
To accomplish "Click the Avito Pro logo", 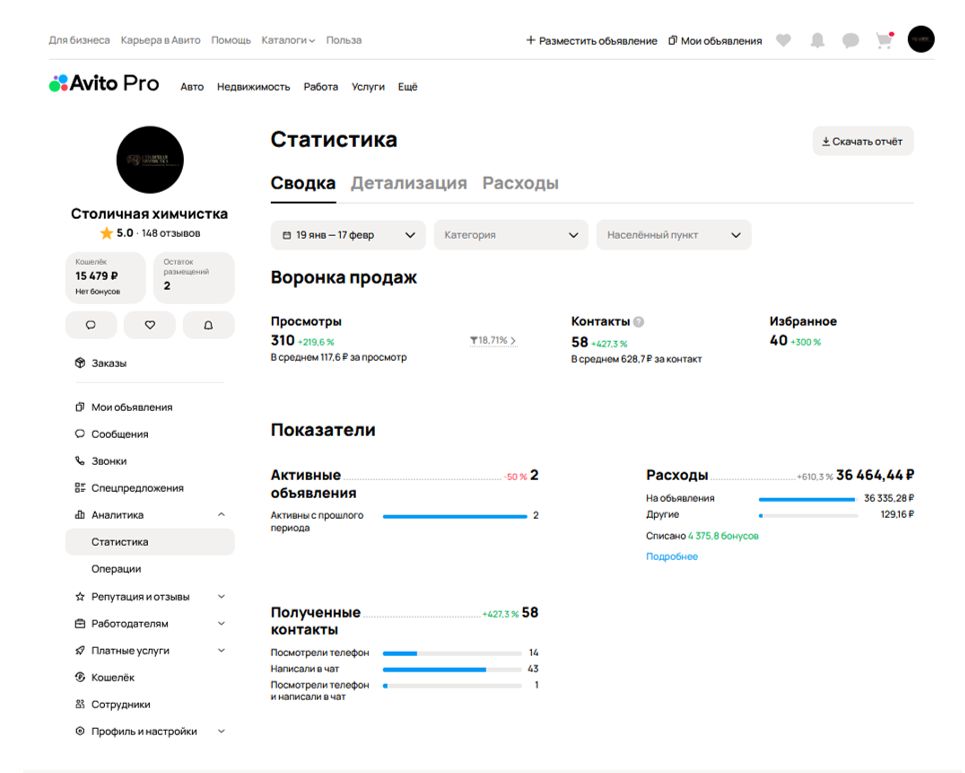I will [104, 83].
